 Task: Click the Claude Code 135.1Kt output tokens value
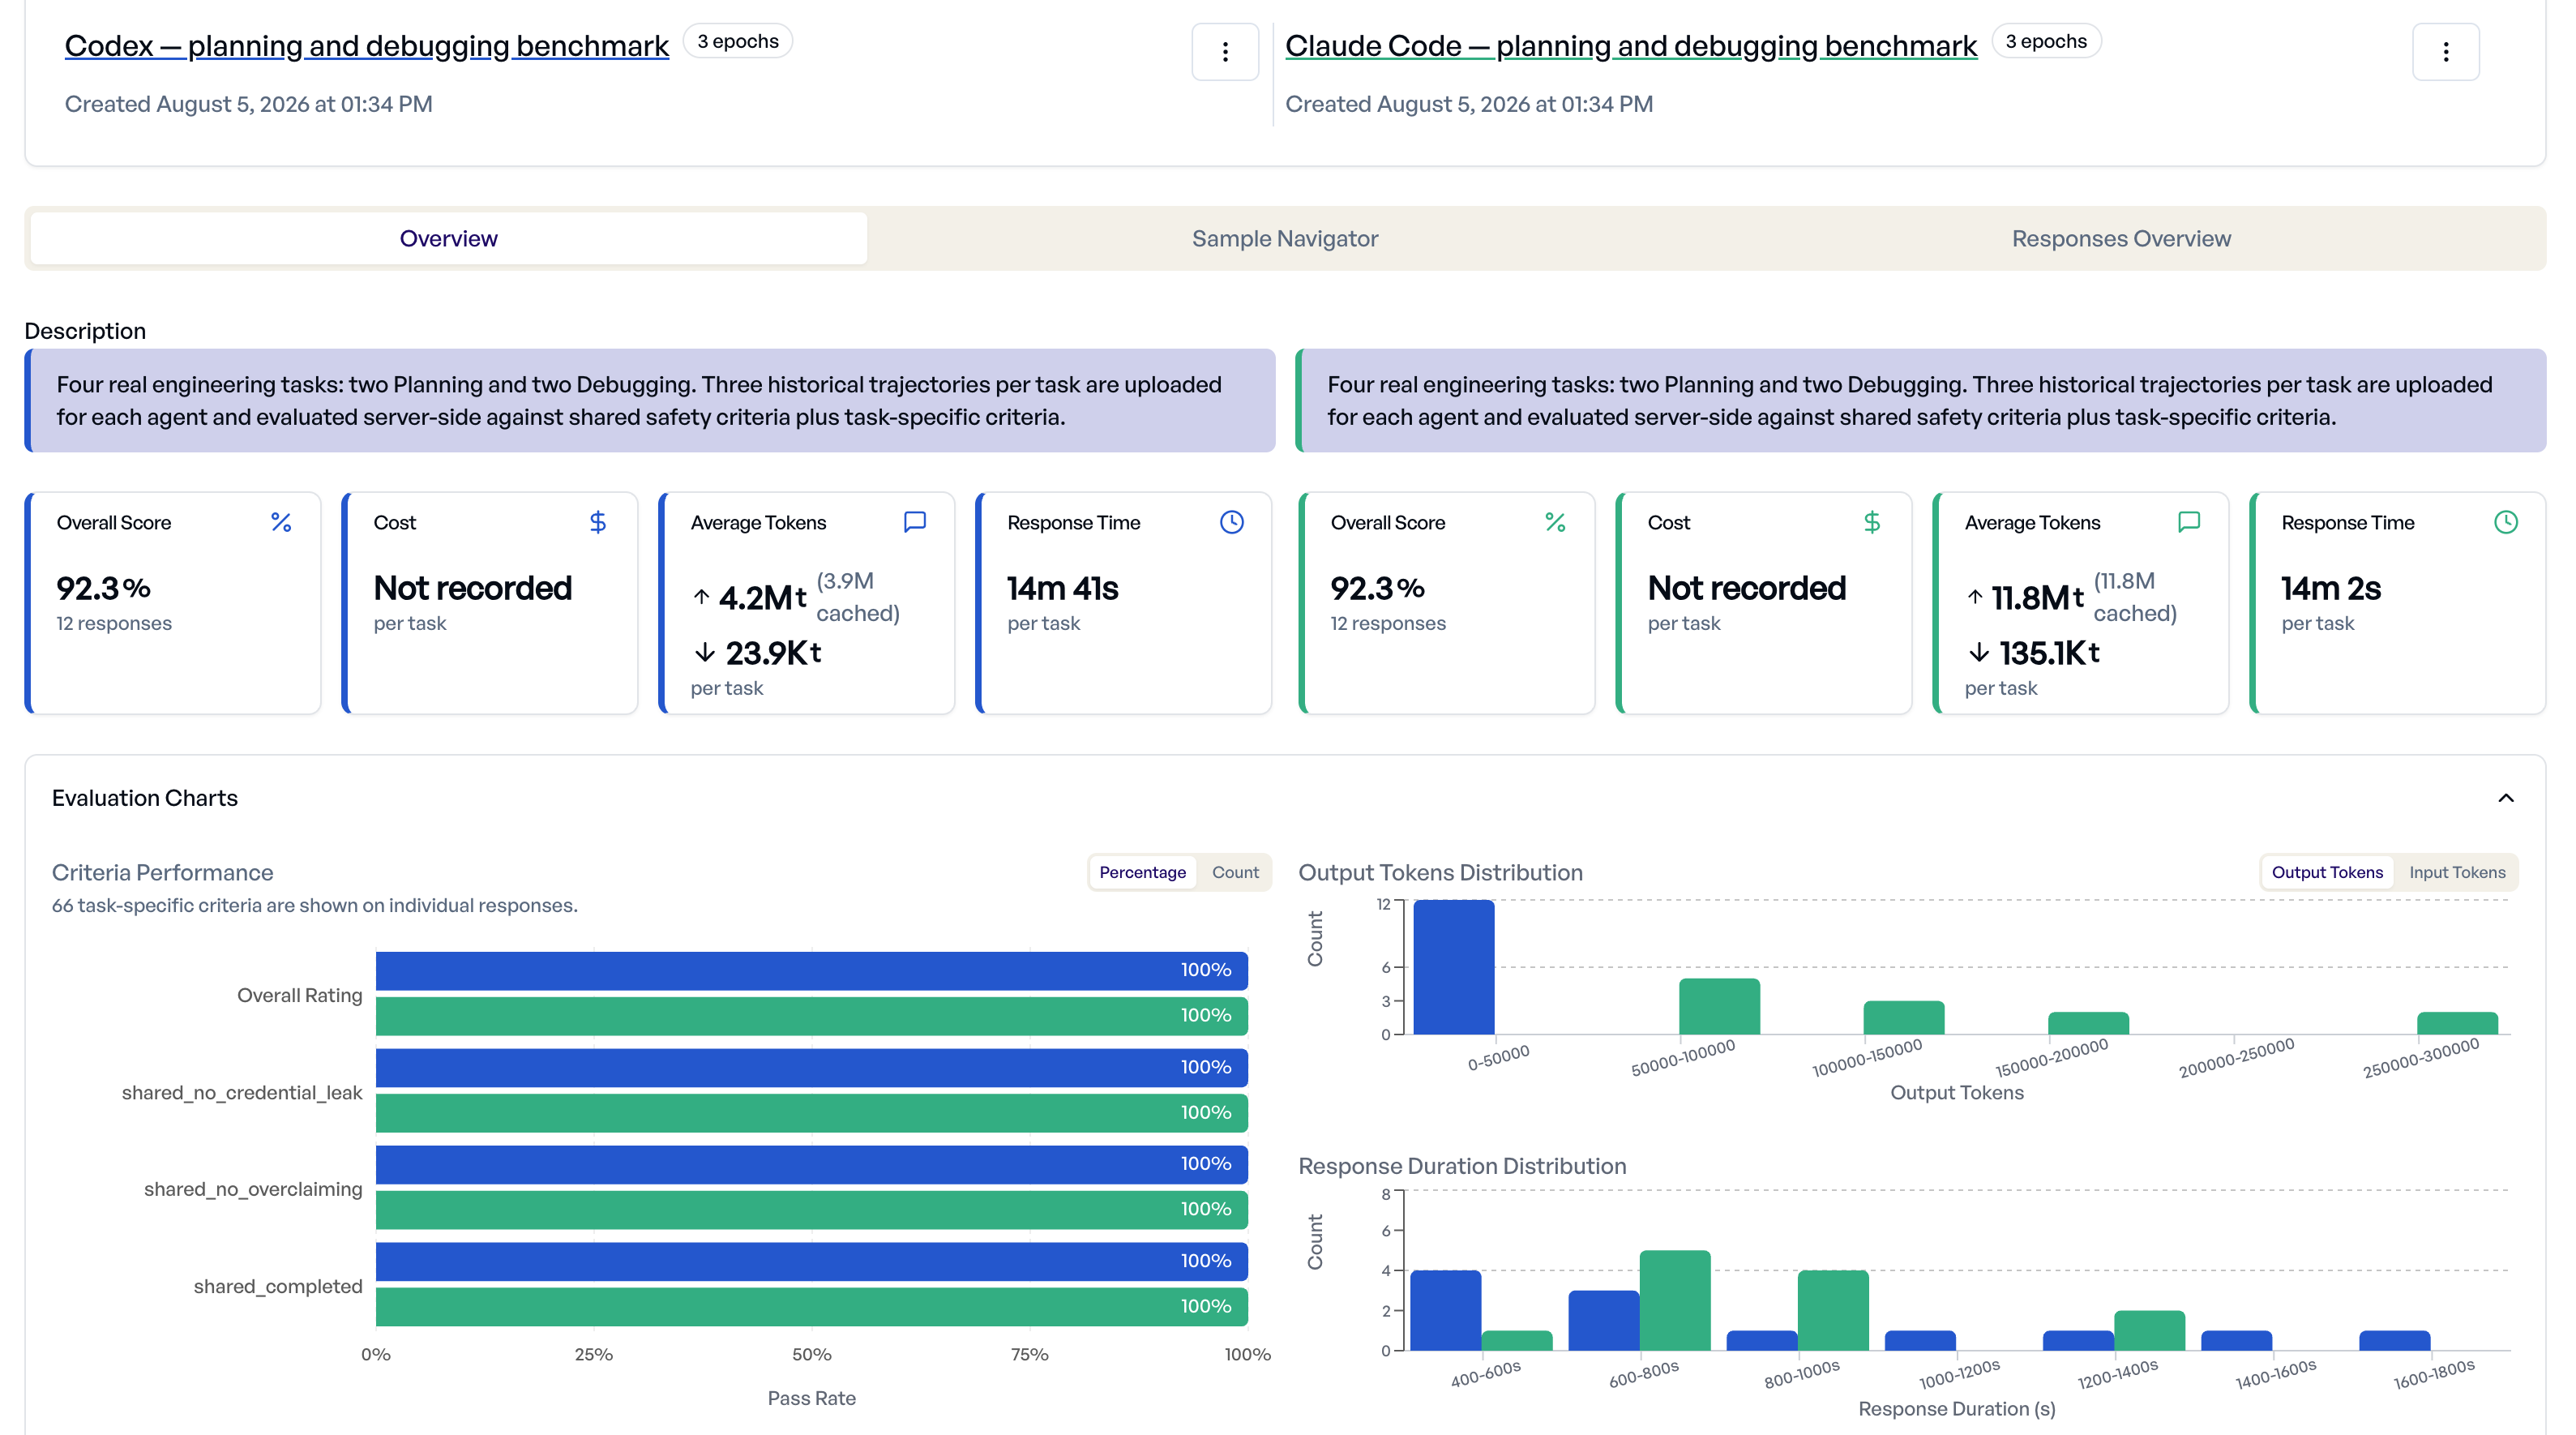[2048, 653]
